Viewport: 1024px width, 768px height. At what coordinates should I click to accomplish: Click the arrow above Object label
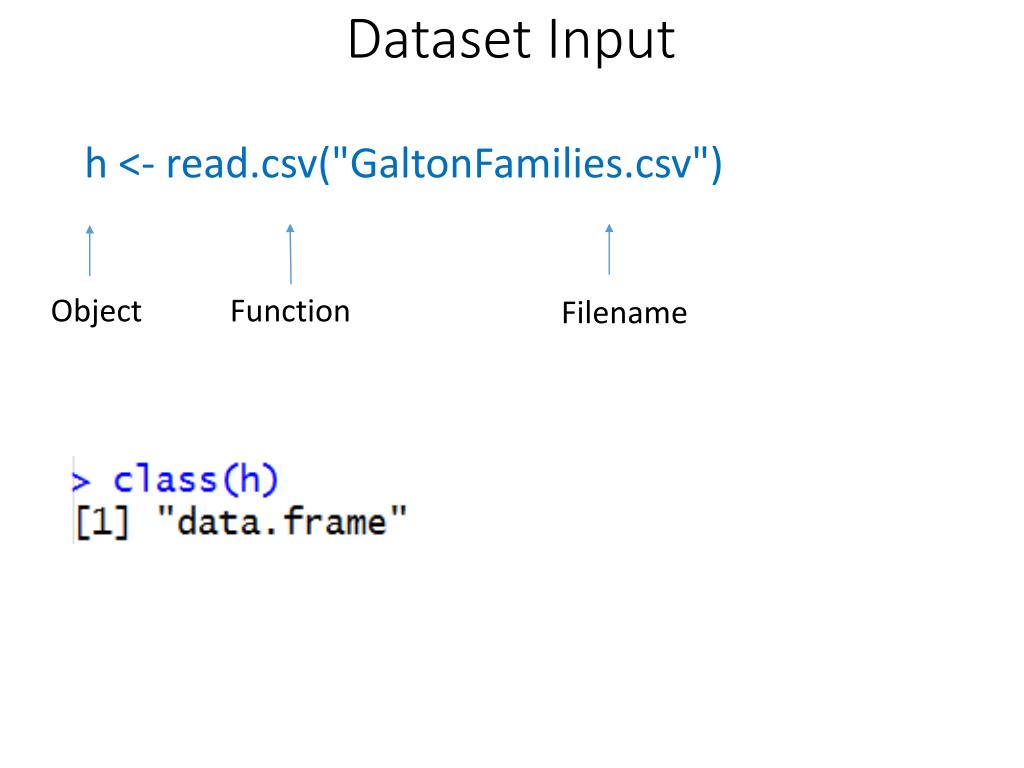coord(90,251)
